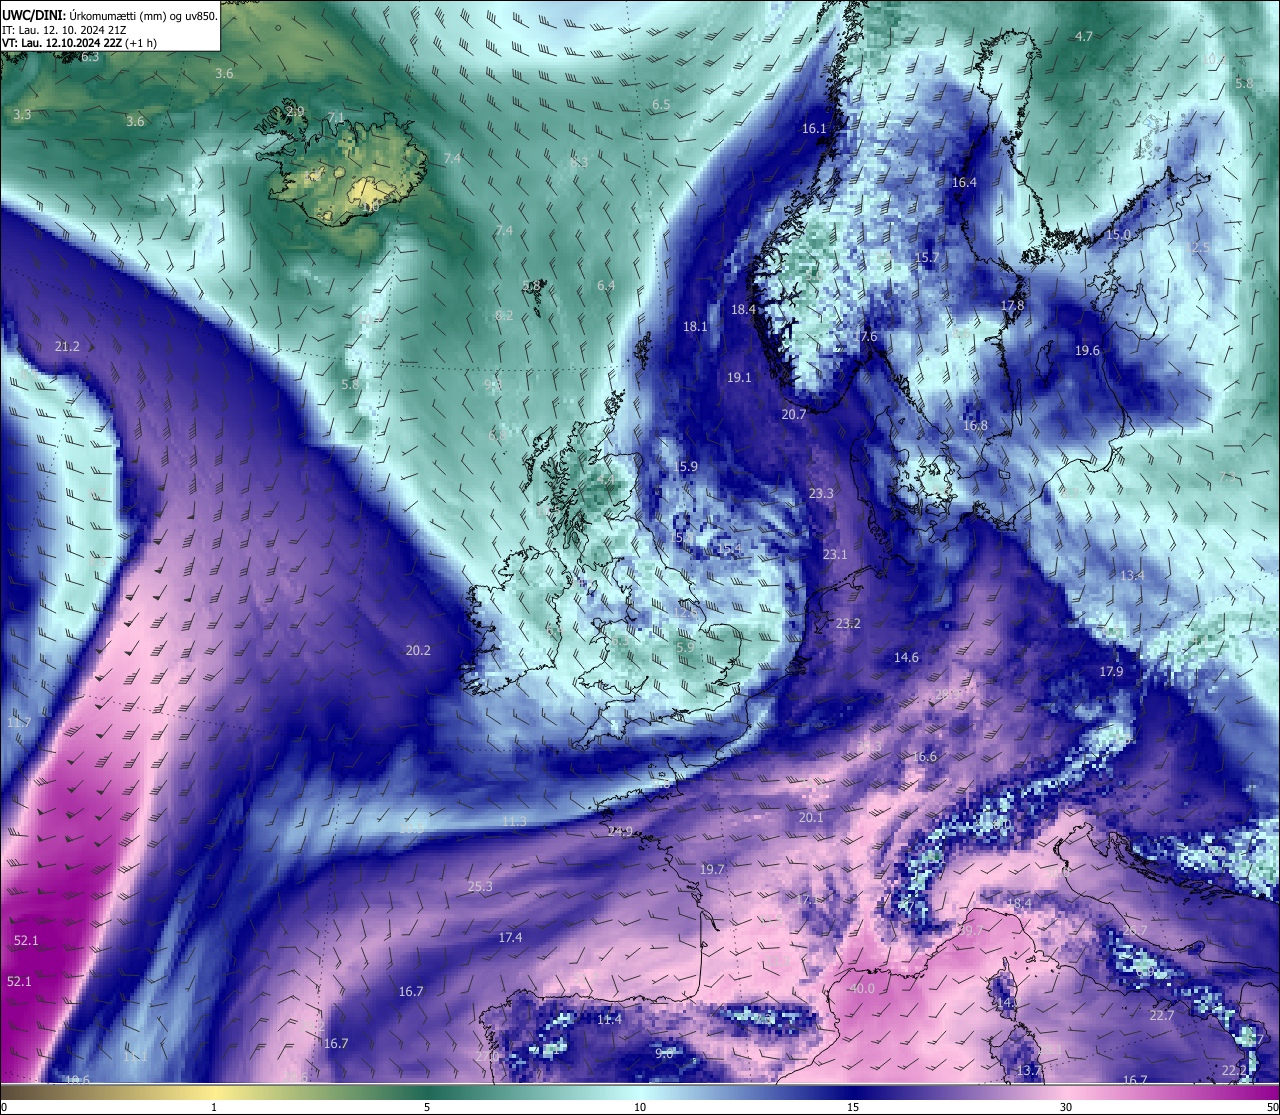Select the 19.7 map value
1280x1115 pixels.
click(712, 869)
